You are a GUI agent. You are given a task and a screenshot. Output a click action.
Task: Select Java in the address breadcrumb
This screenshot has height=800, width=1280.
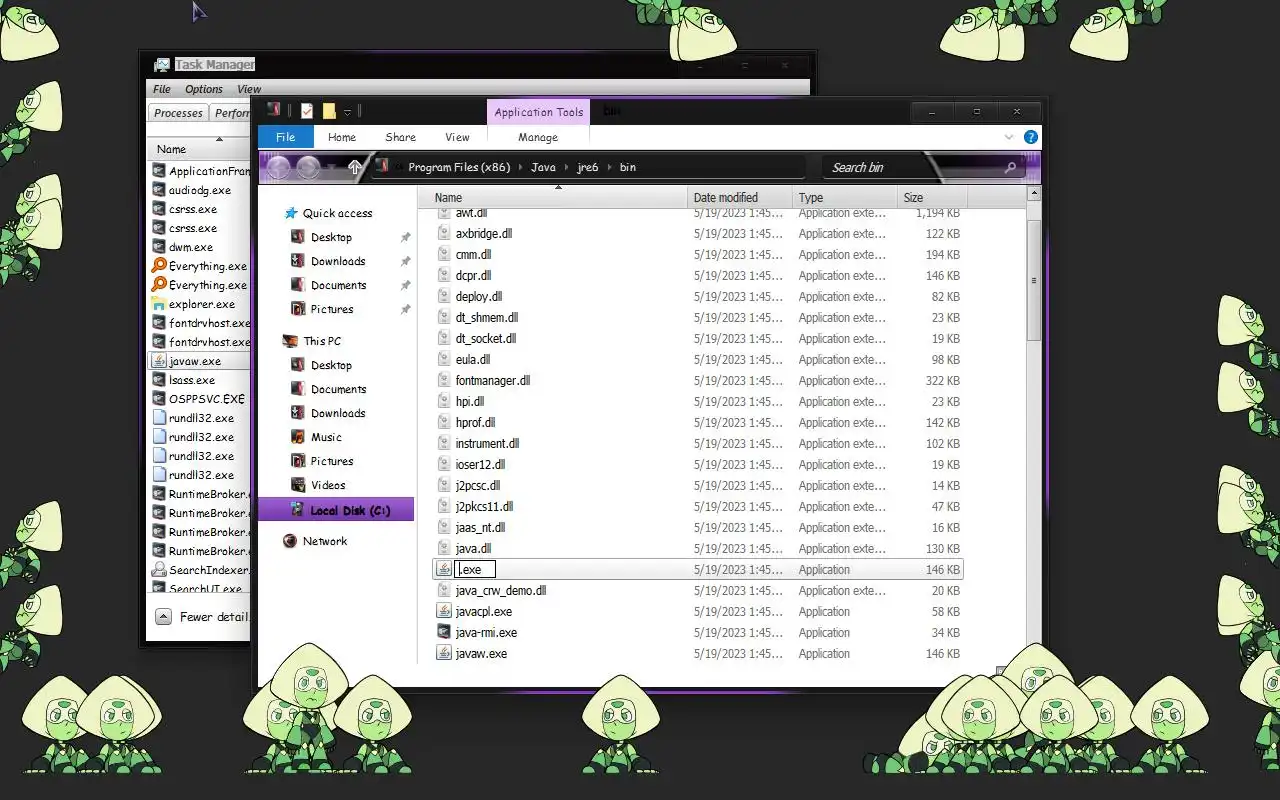(x=543, y=167)
